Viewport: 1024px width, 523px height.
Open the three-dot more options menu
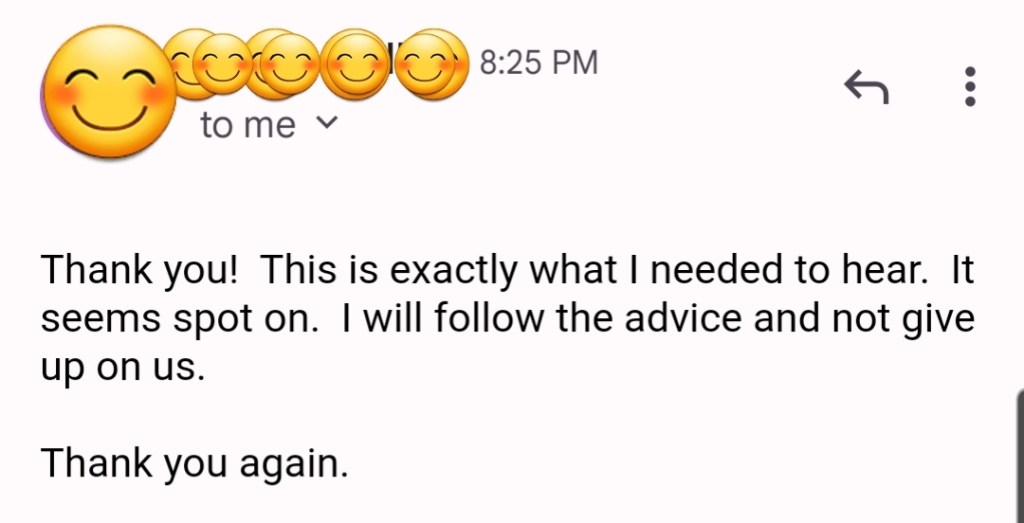[969, 88]
